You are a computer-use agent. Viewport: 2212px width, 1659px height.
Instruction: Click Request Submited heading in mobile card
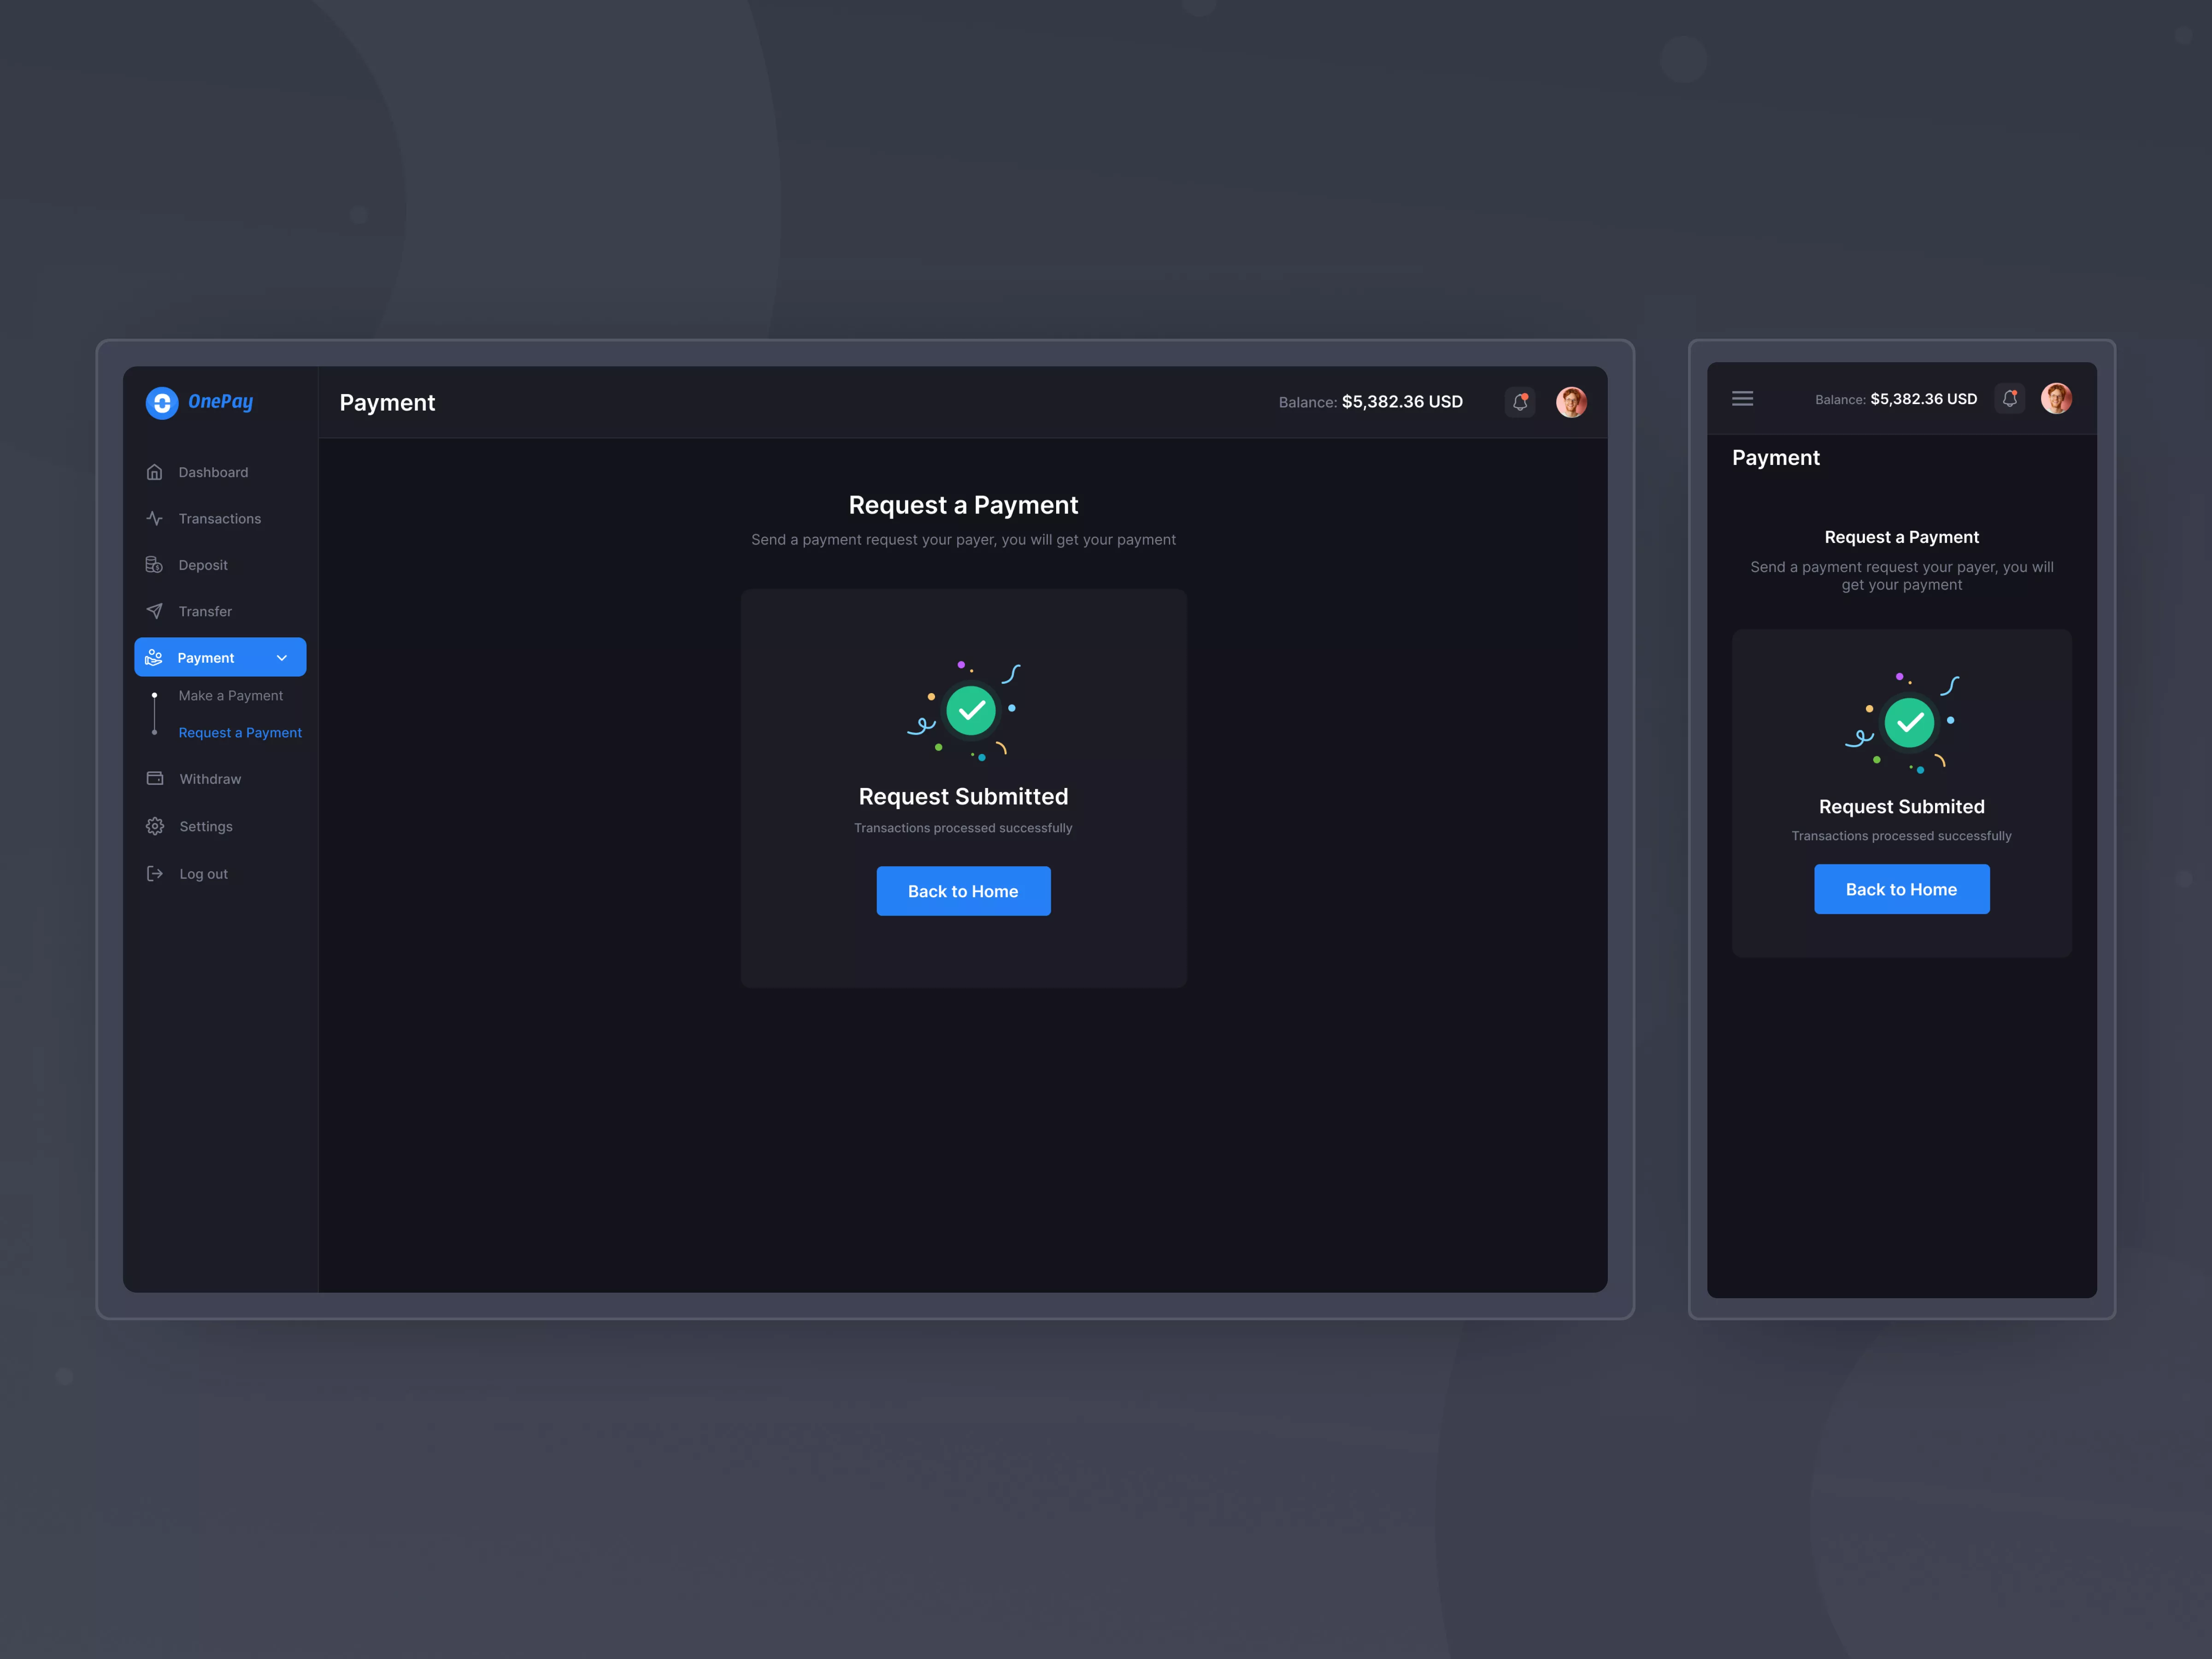[x=1902, y=807]
